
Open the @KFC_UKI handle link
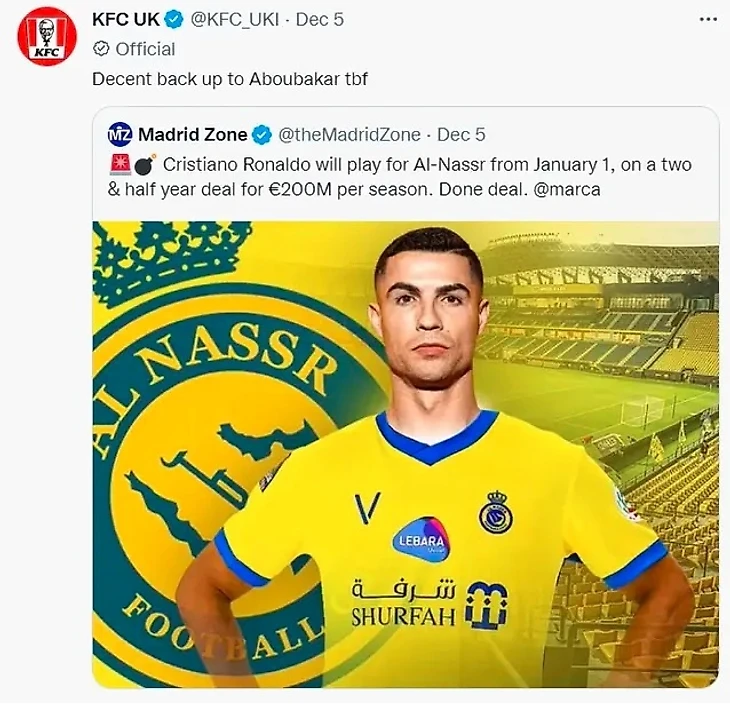[240, 20]
